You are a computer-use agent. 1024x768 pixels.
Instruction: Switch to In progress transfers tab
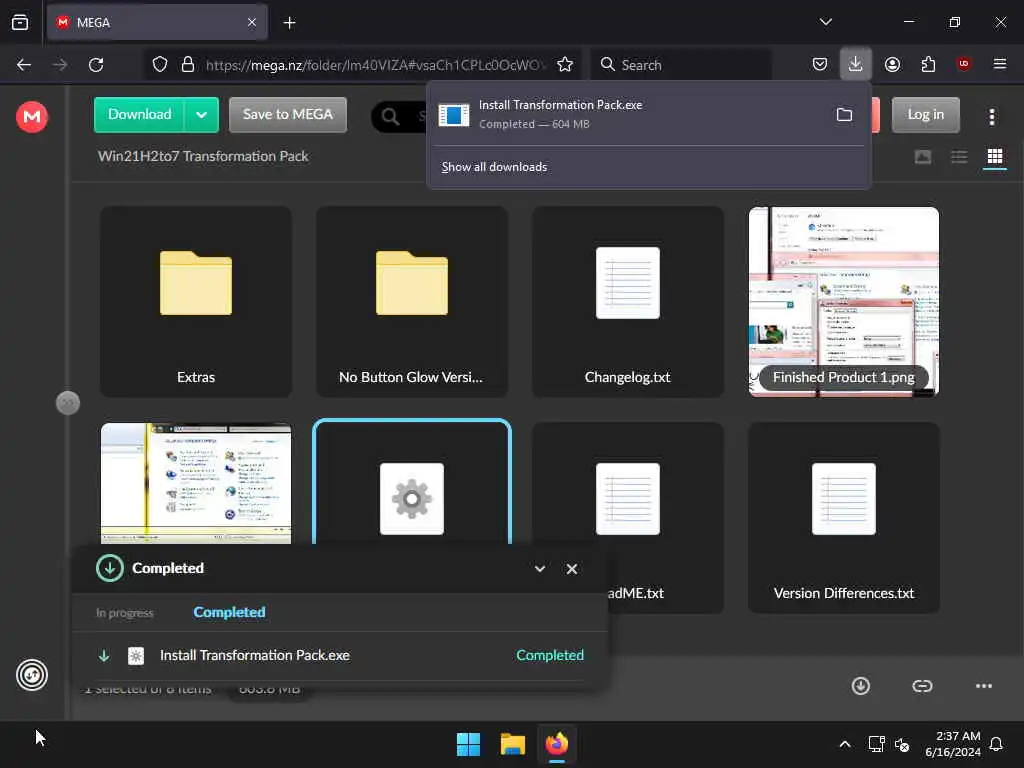coord(125,613)
